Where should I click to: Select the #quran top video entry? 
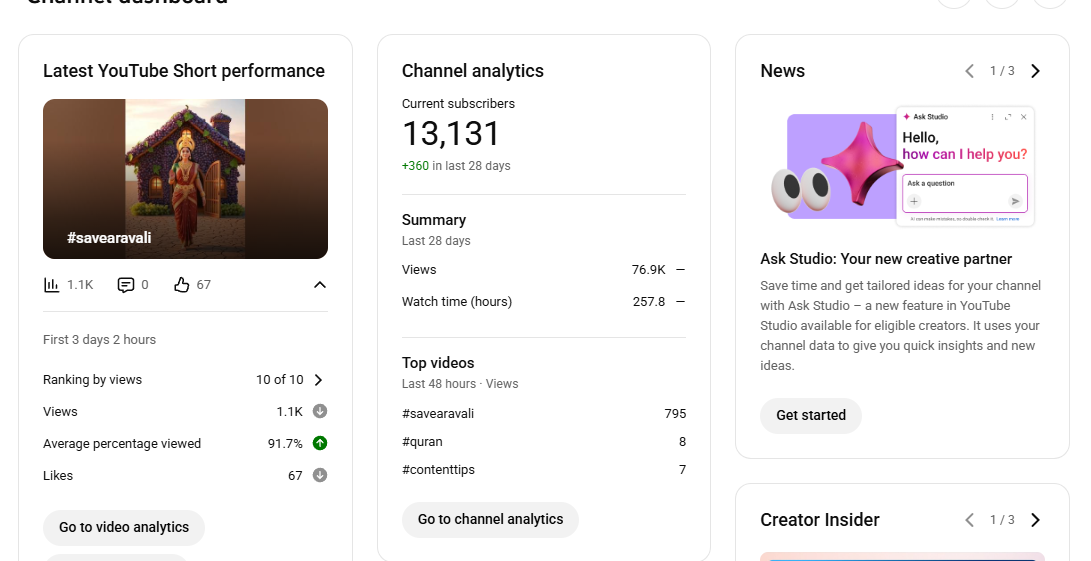(422, 441)
